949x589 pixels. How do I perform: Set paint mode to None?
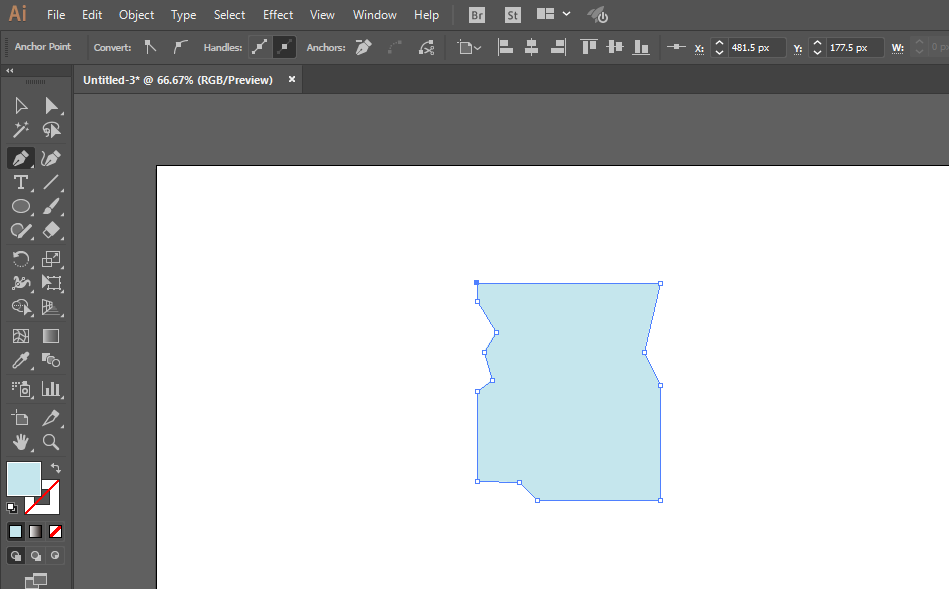pos(55,531)
